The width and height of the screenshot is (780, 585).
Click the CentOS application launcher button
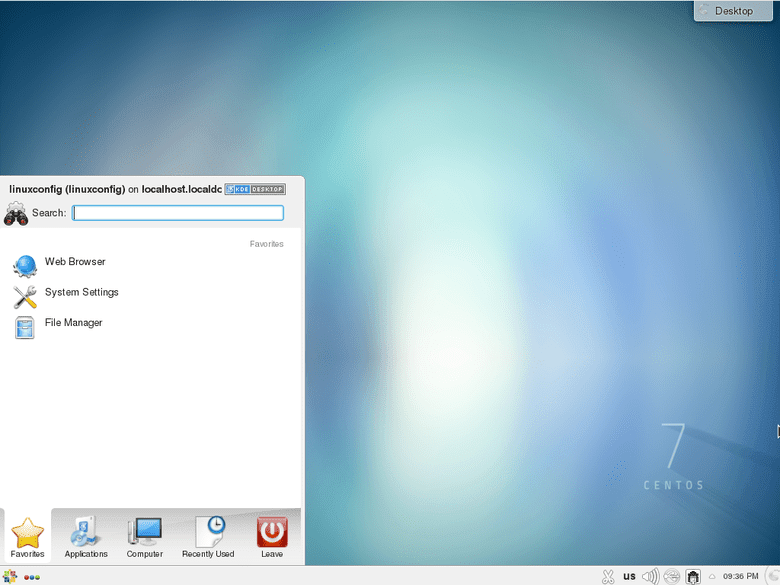[10, 577]
